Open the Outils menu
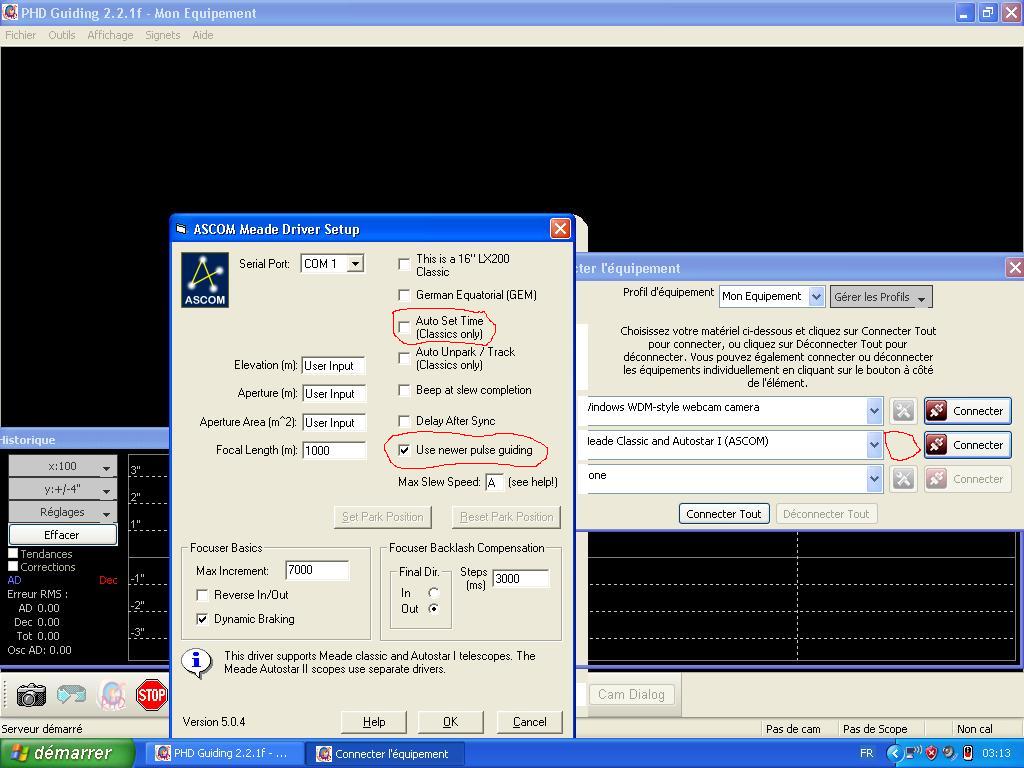The width and height of the screenshot is (1024, 768). tap(61, 35)
